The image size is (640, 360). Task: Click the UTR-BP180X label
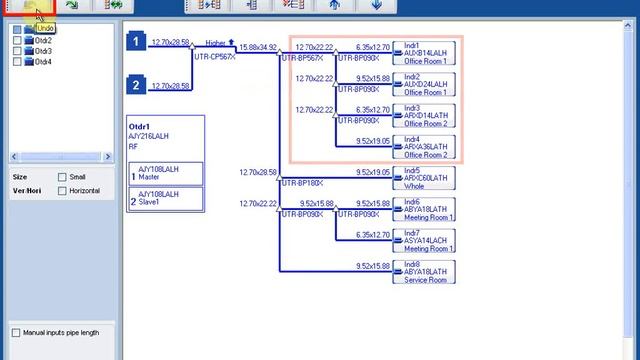tap(302, 183)
